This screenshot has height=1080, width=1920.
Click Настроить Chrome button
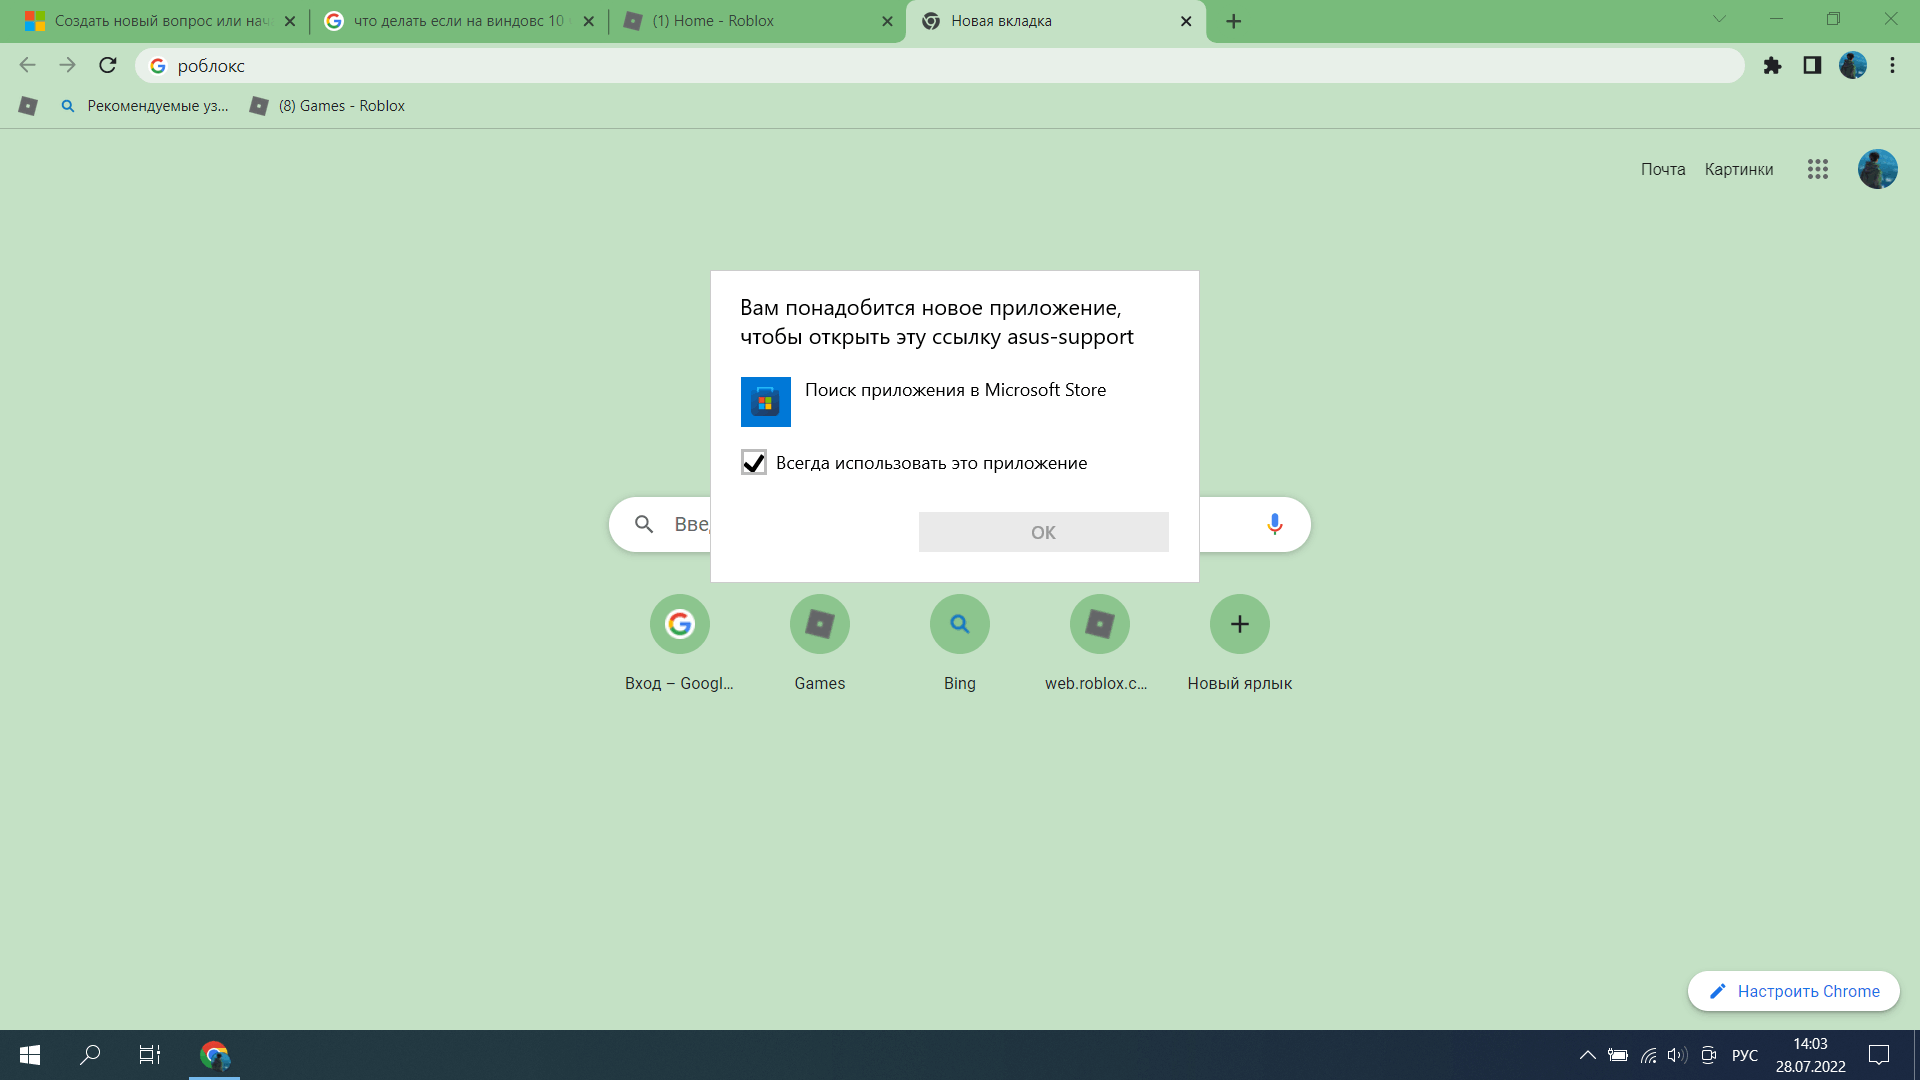tap(1793, 991)
